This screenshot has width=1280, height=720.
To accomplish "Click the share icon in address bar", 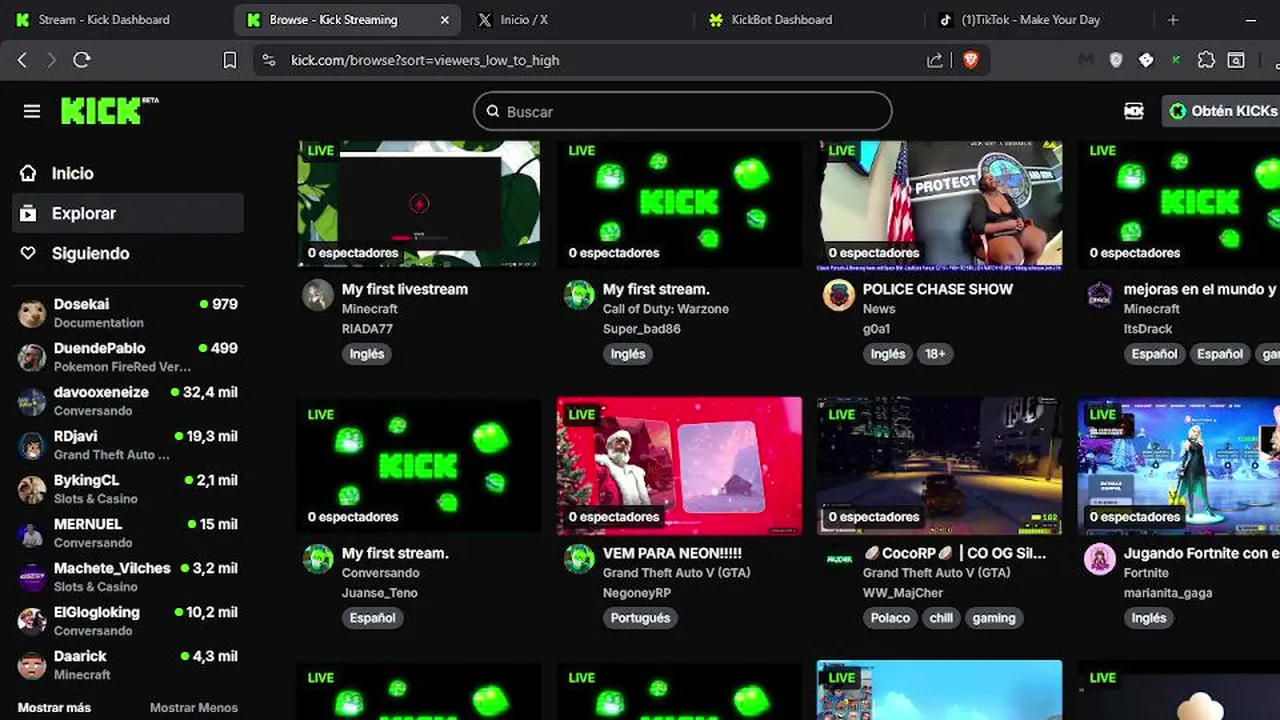I will pos(934,60).
